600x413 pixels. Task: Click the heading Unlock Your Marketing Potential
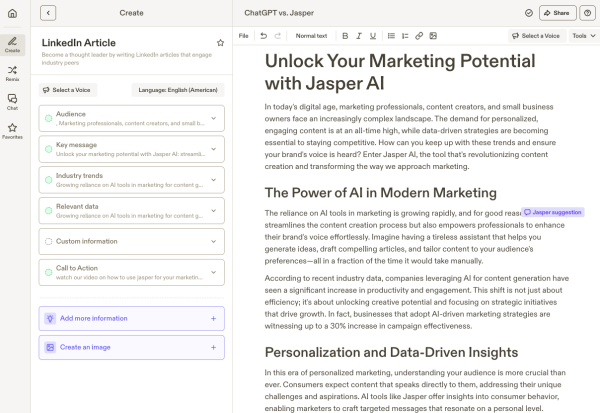[400, 72]
